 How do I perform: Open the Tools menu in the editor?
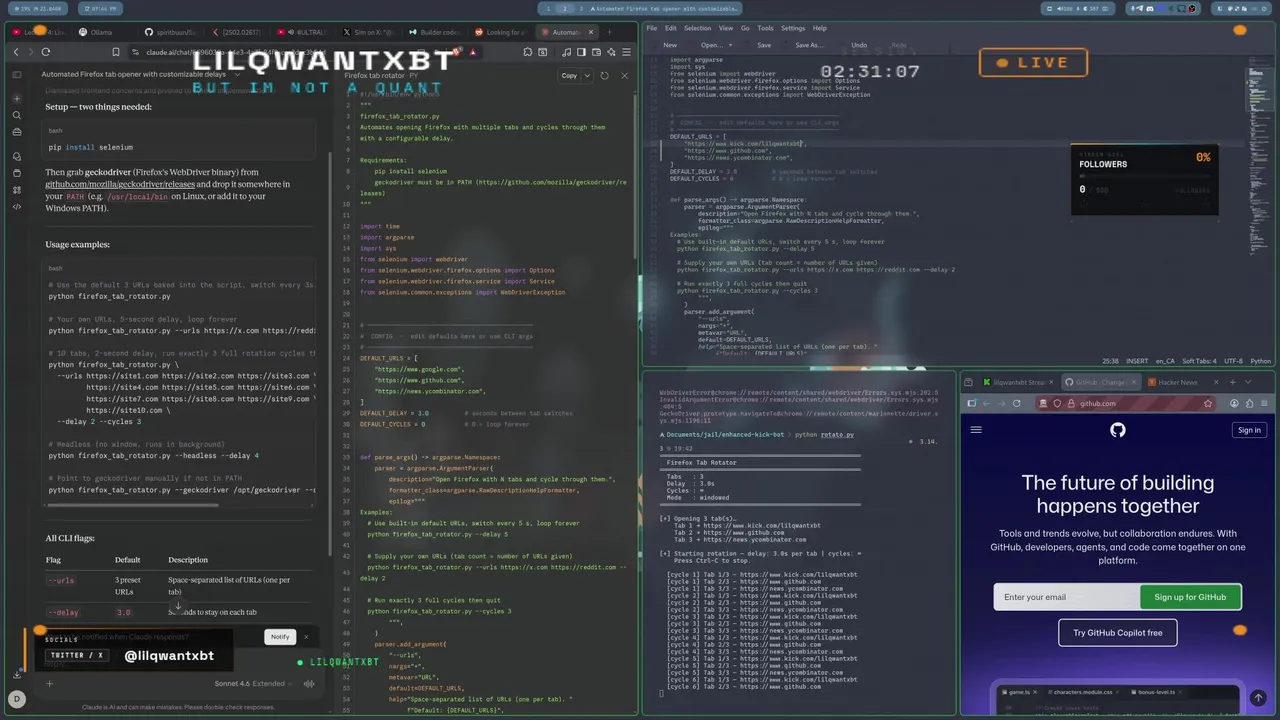[765, 28]
